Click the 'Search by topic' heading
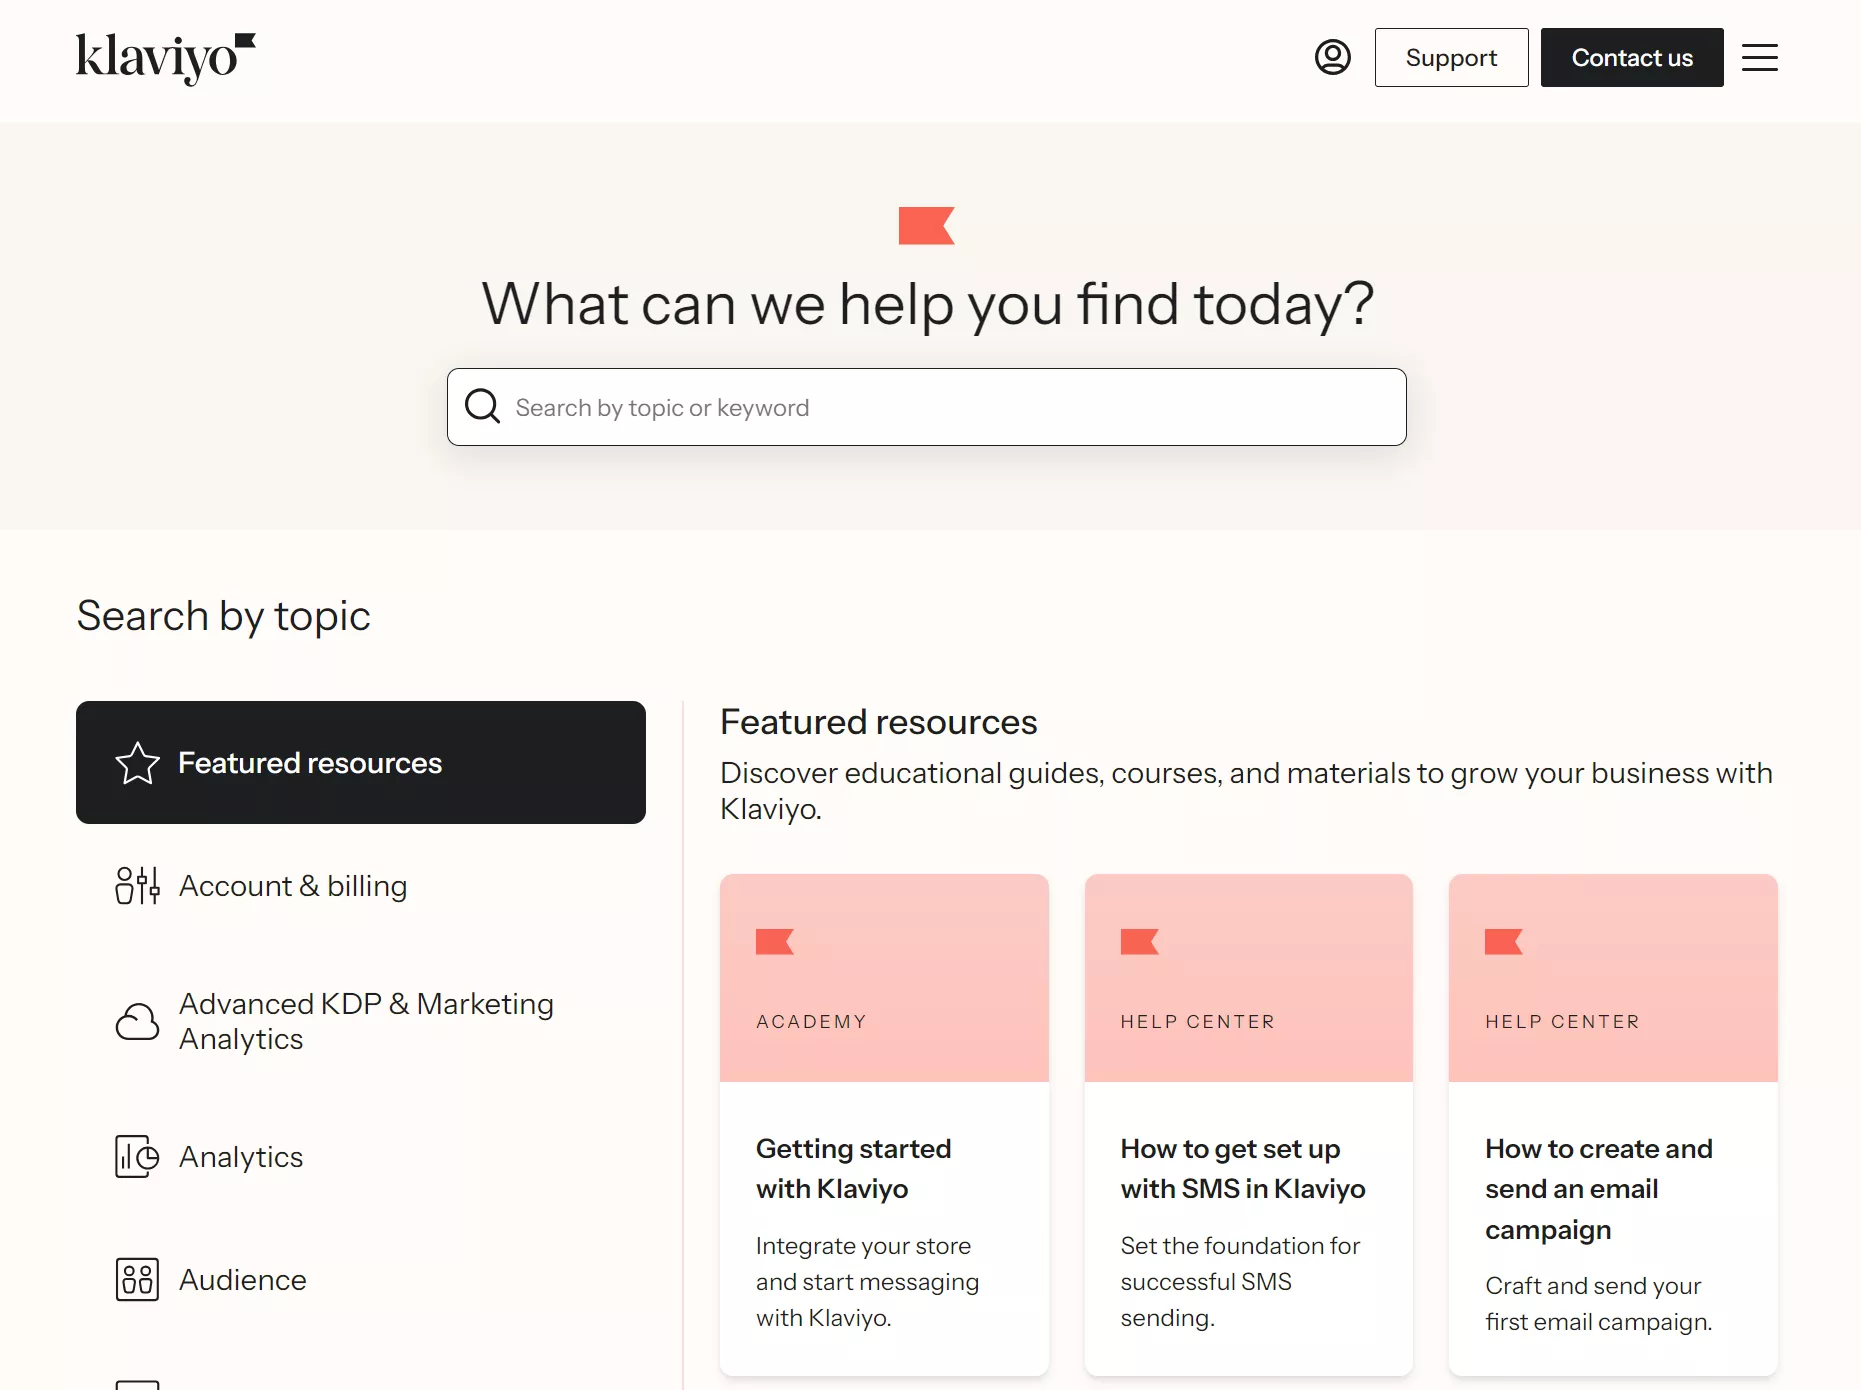 point(223,616)
